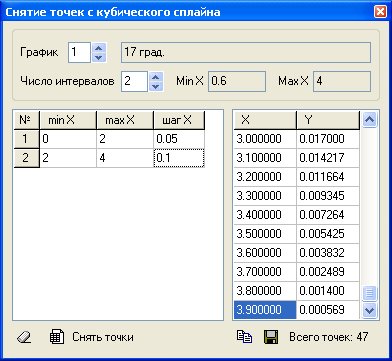The width and height of the screenshot is (392, 361).
Task: Select Y cell 0.002489
Action: [x=328, y=272]
